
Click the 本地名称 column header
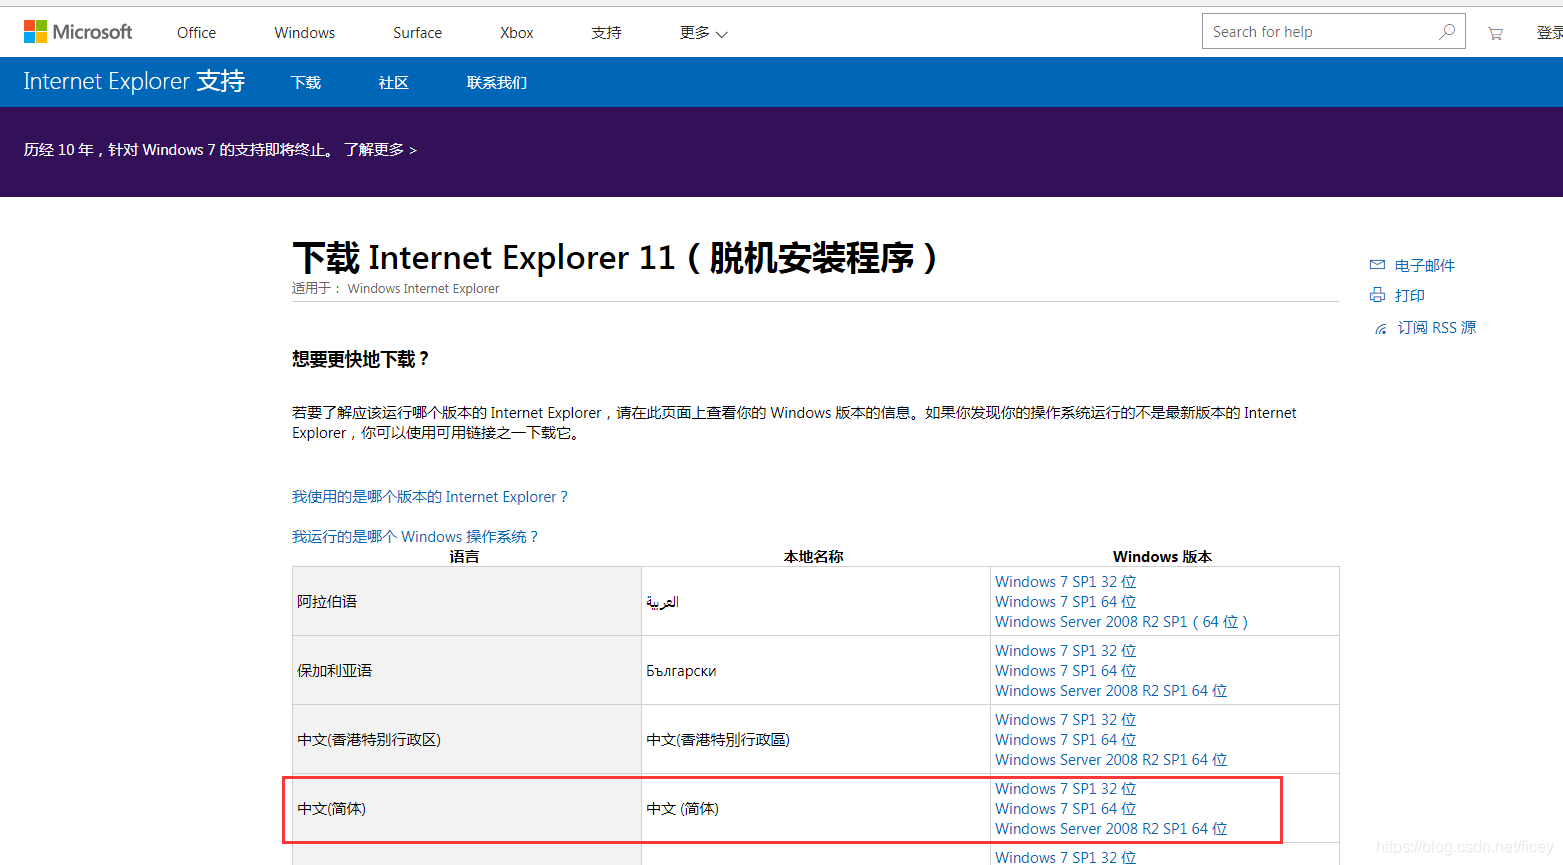(813, 557)
